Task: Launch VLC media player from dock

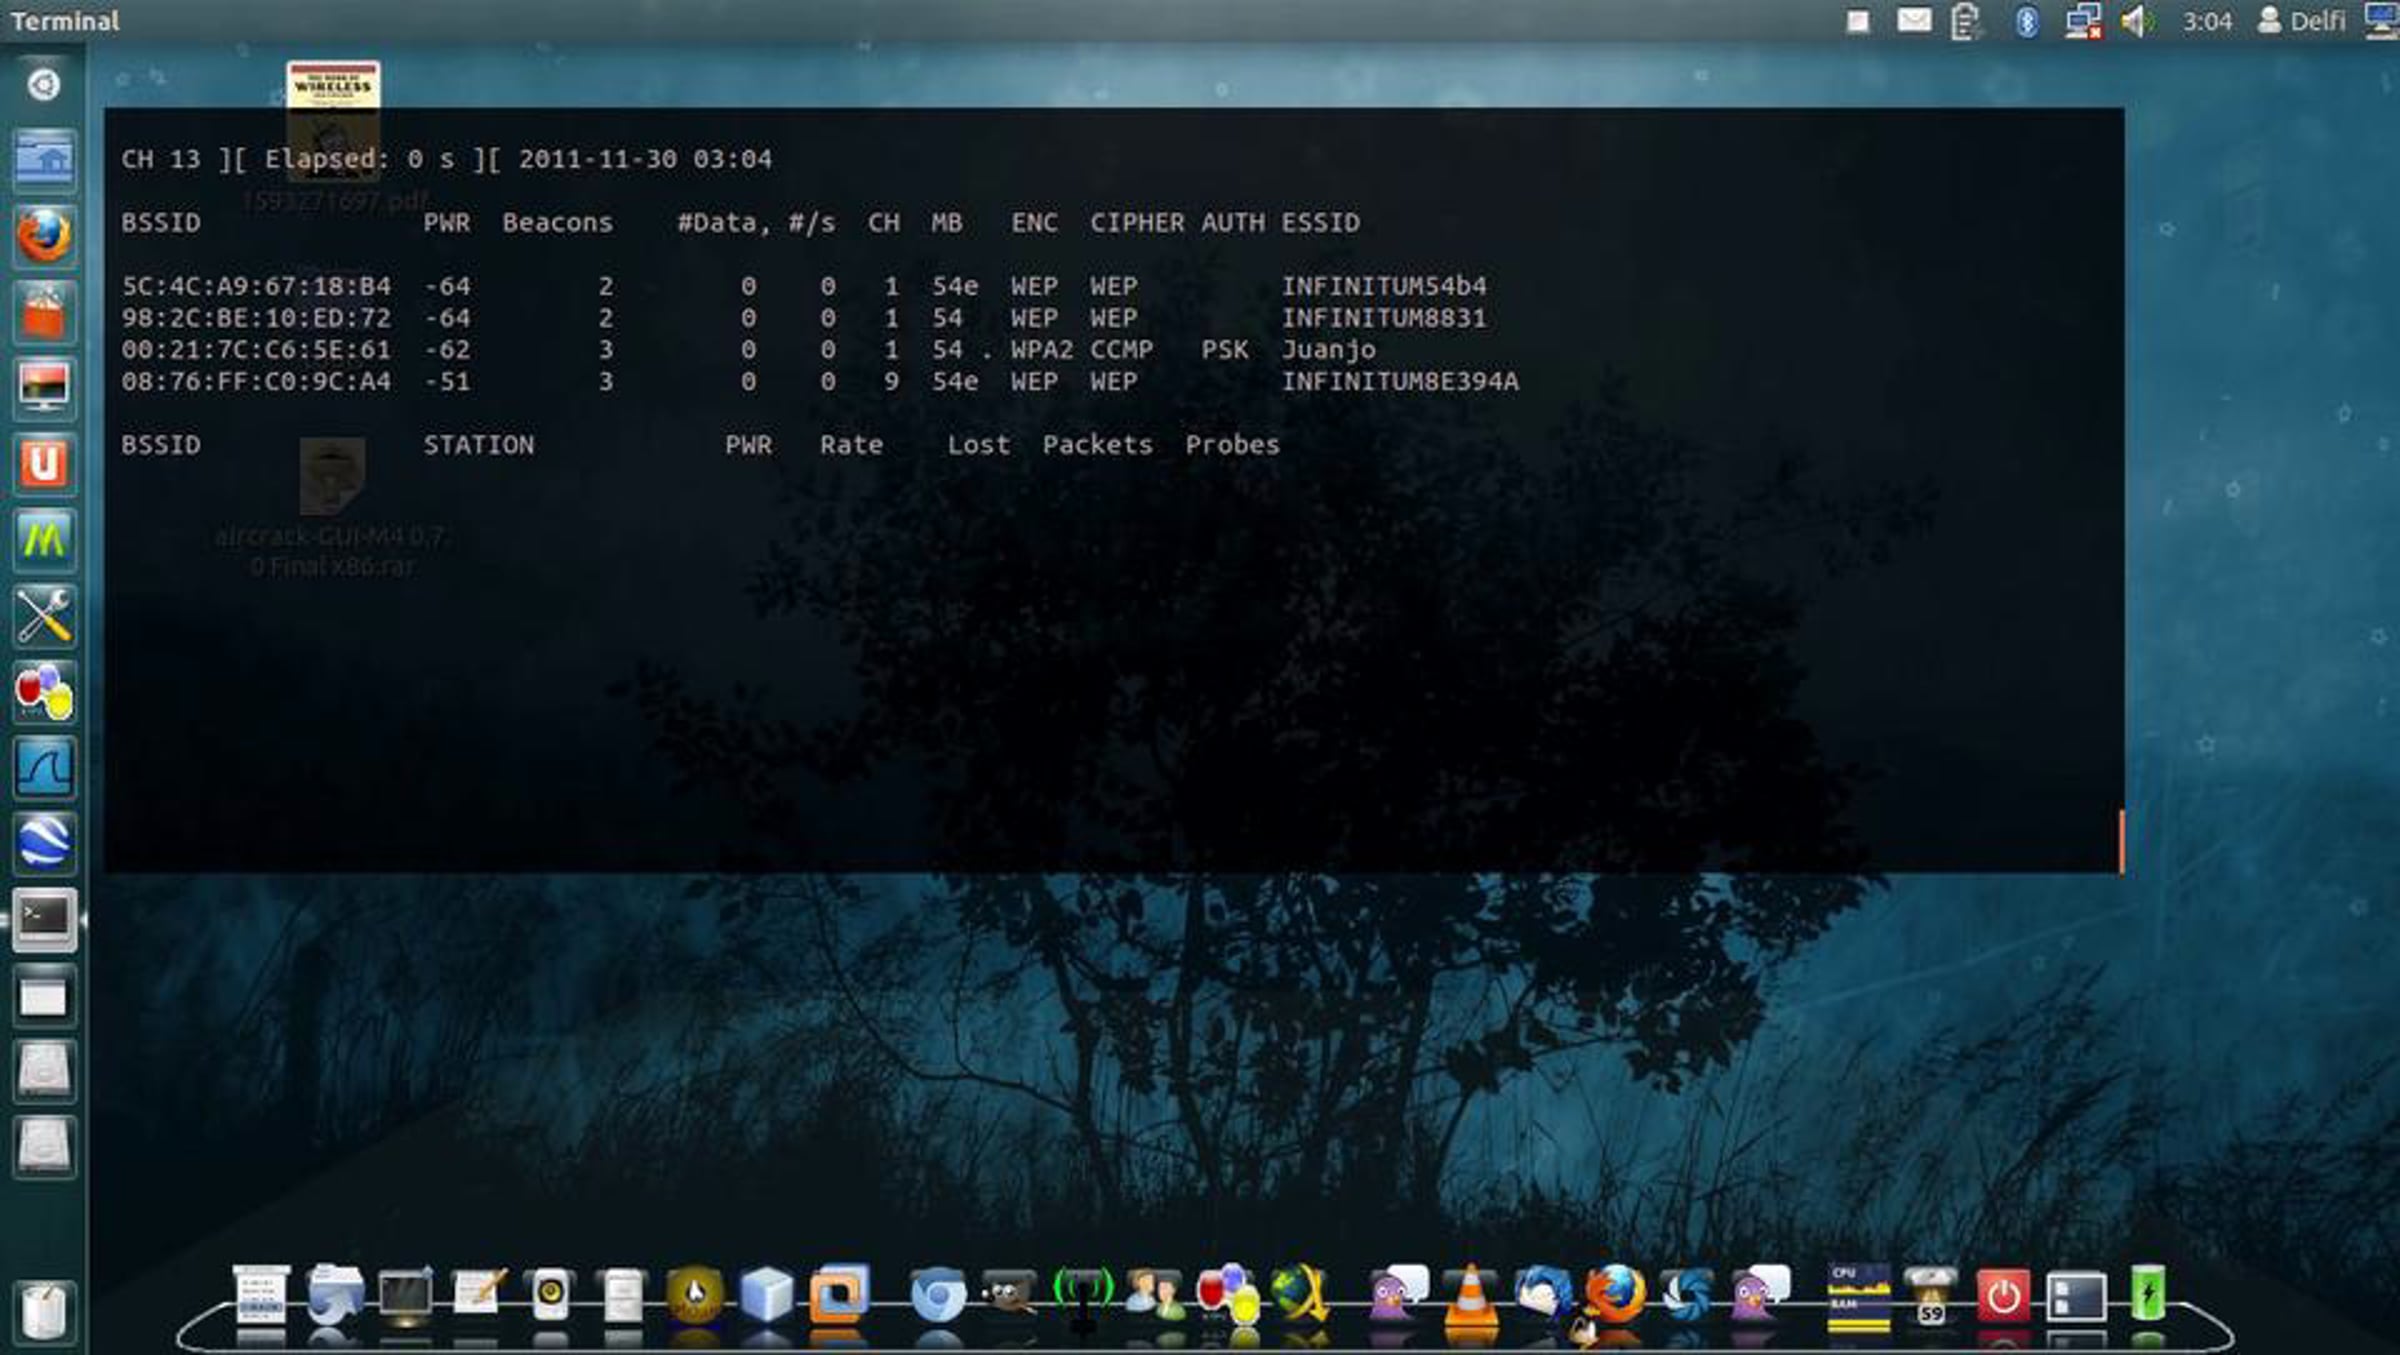Action: coord(1470,1296)
